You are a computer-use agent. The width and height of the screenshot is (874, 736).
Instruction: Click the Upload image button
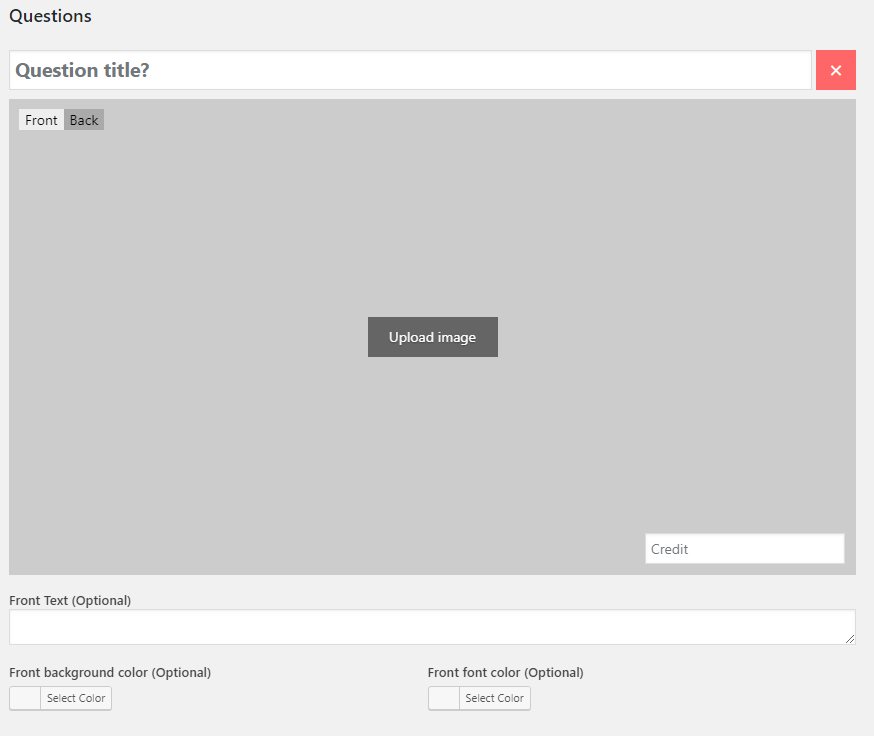click(432, 337)
